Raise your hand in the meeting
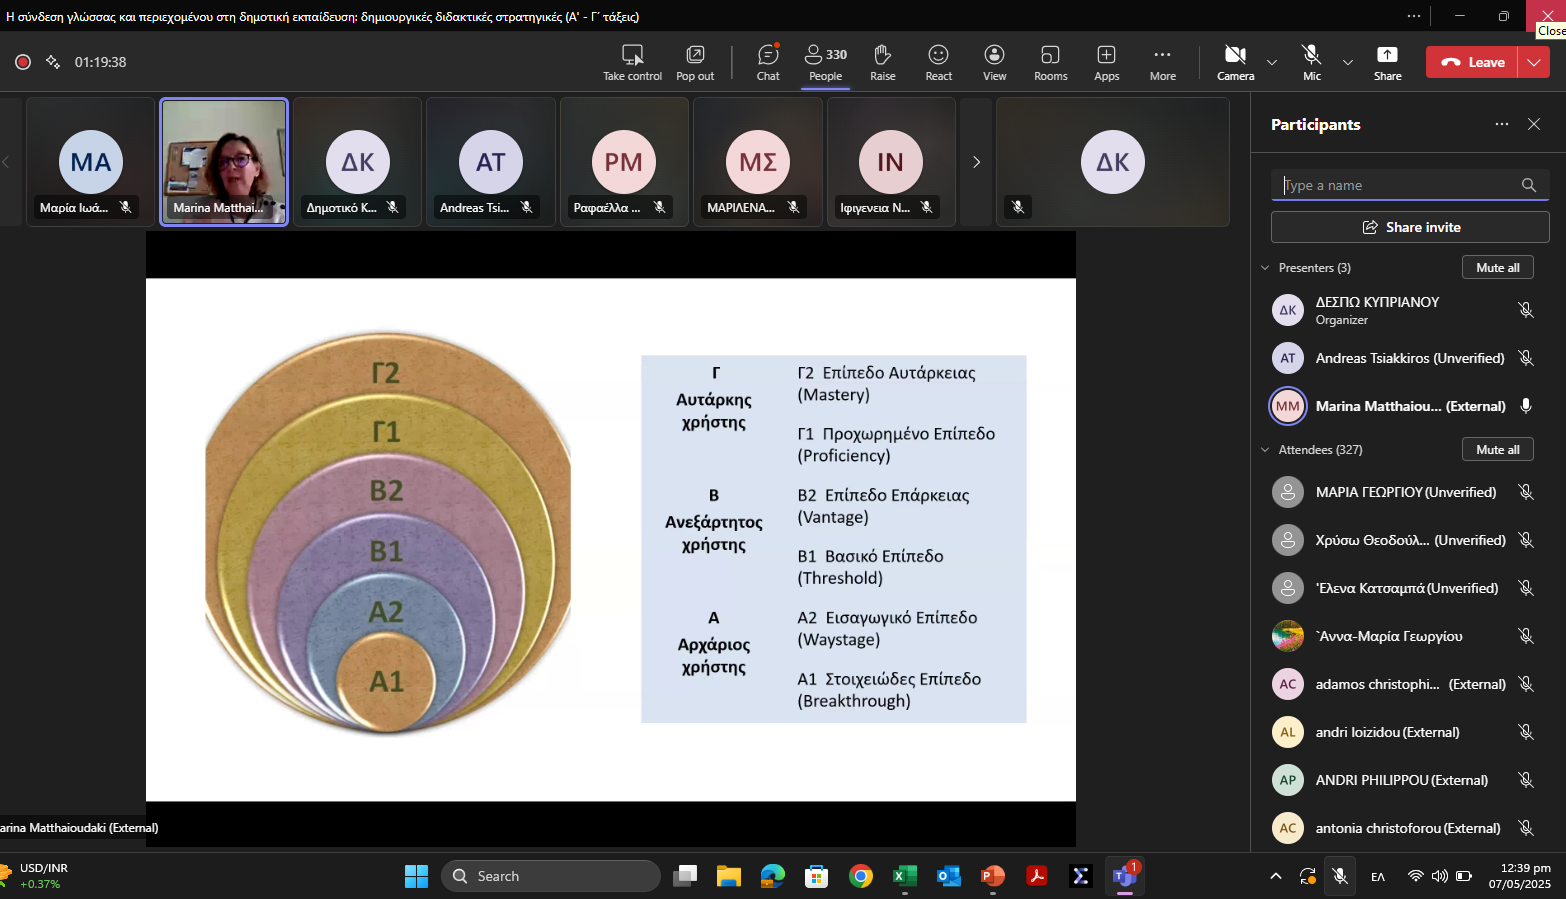This screenshot has height=899, width=1566. pos(882,62)
